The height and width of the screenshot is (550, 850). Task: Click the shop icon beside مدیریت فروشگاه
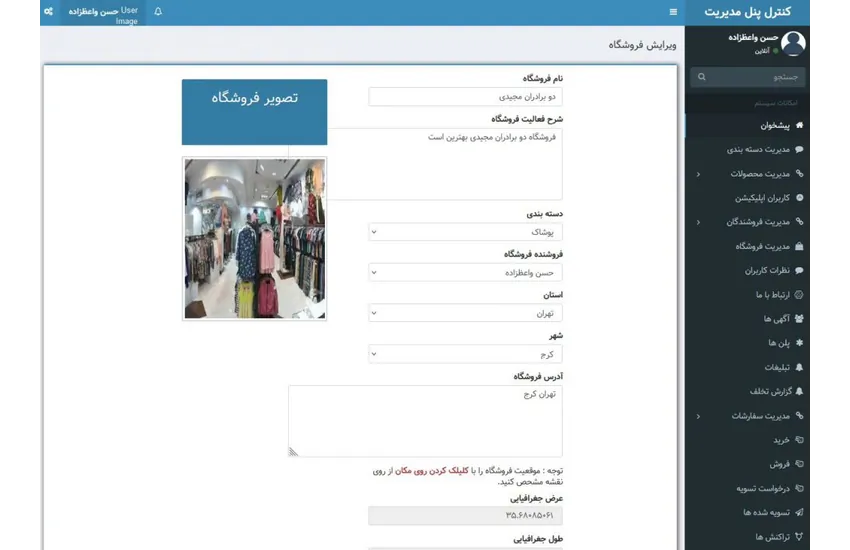(799, 246)
